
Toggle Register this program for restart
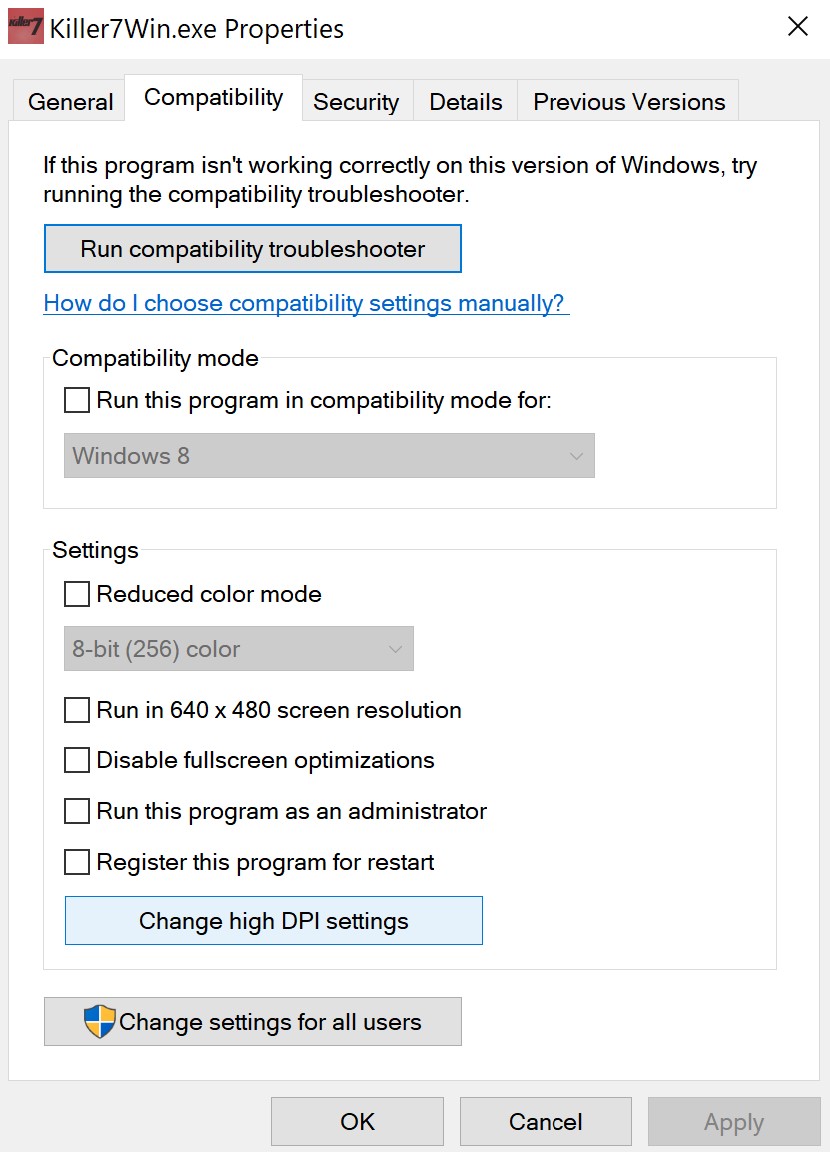click(x=77, y=862)
